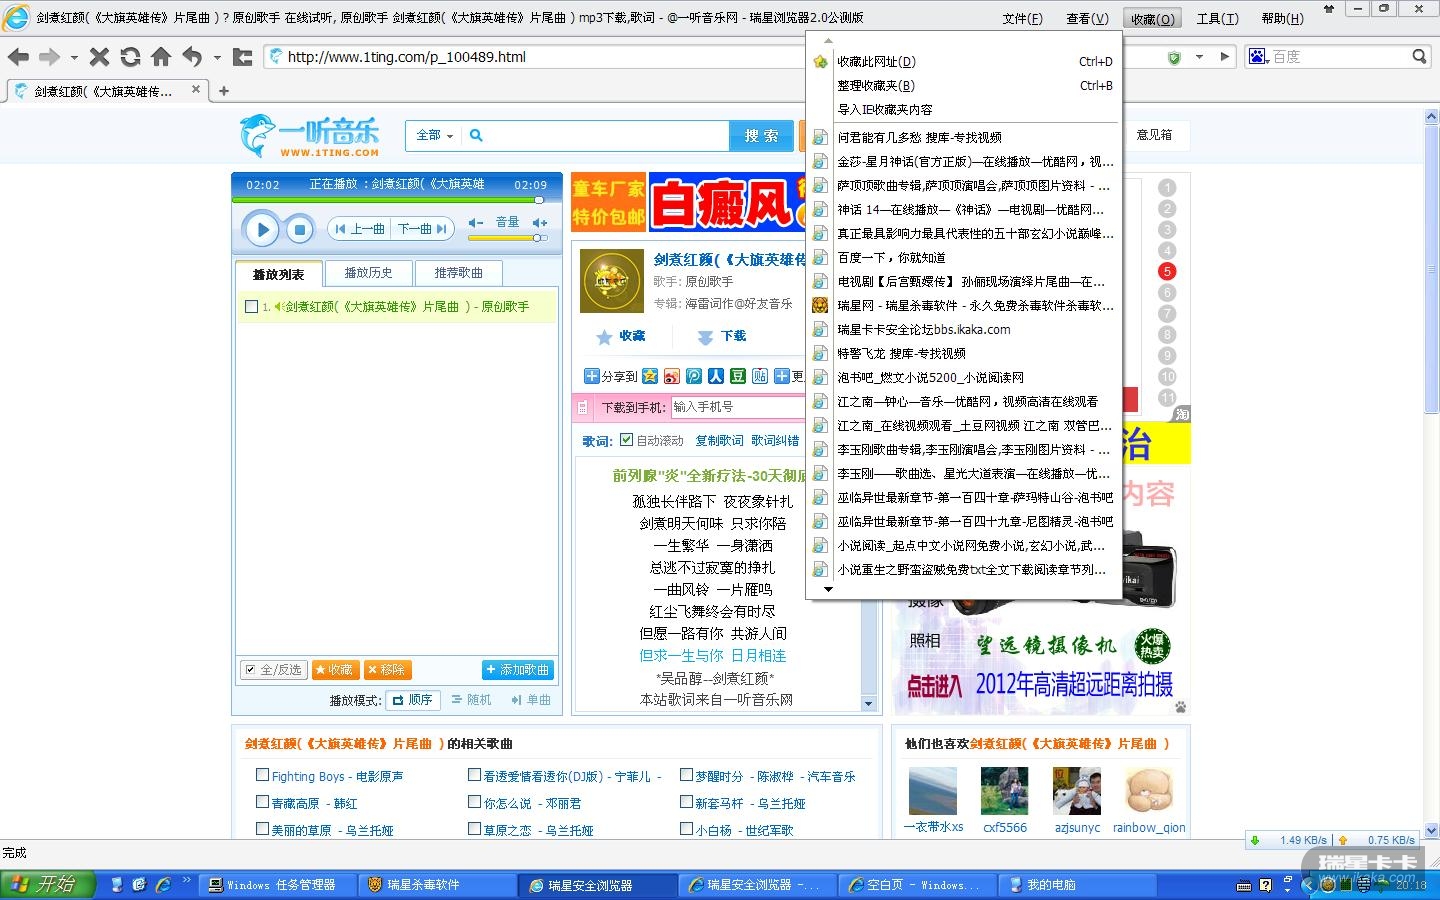Toggle the 自动滚动 lyrics checkbox
The height and width of the screenshot is (900, 1440).
[627, 440]
